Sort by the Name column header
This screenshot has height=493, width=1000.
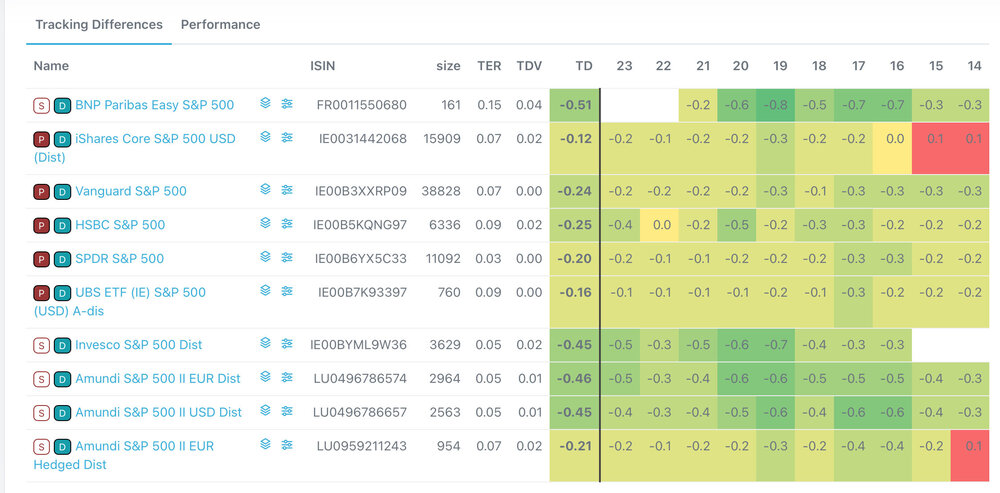[51, 66]
